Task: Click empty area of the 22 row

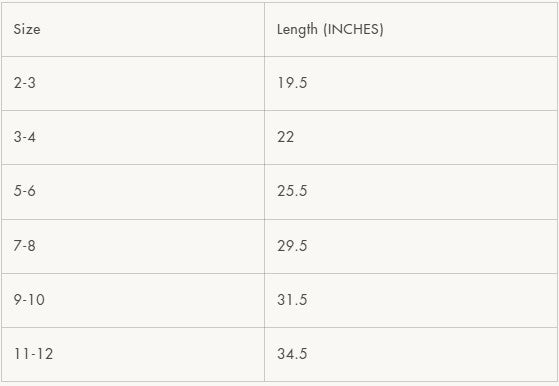Action: coord(428,138)
